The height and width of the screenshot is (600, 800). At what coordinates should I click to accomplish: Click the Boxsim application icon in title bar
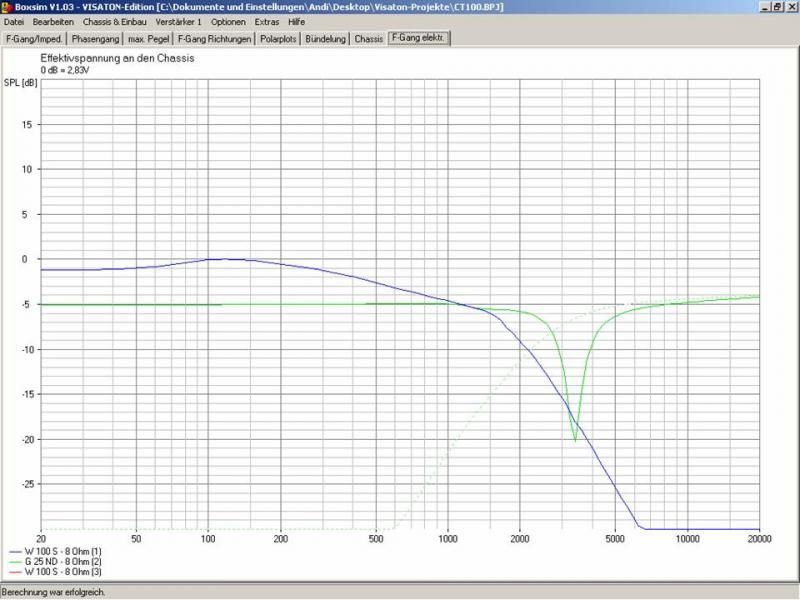click(x=7, y=6)
